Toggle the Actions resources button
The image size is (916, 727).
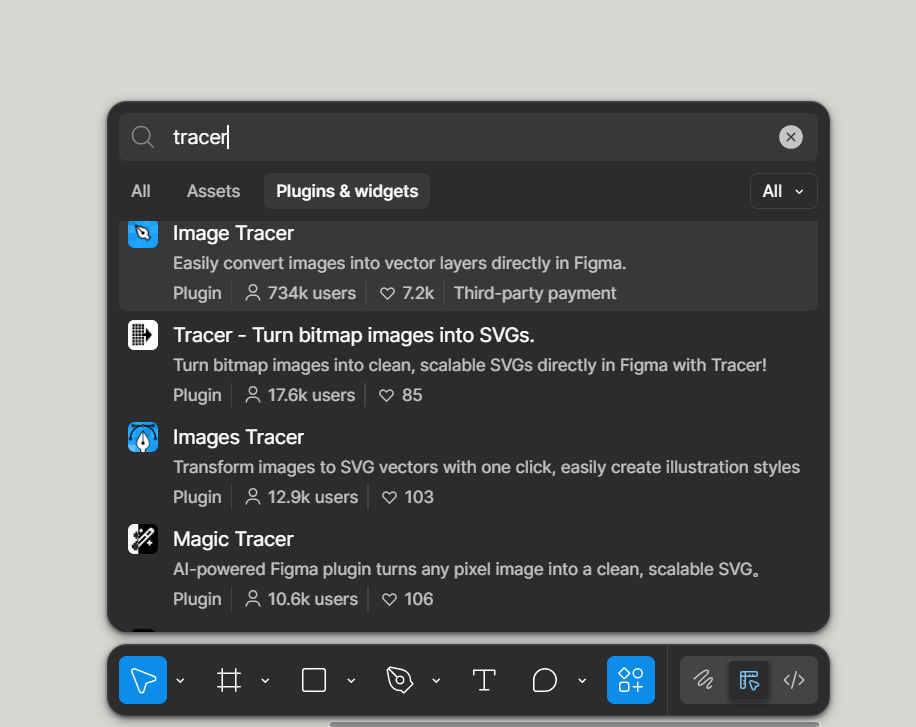(631, 680)
